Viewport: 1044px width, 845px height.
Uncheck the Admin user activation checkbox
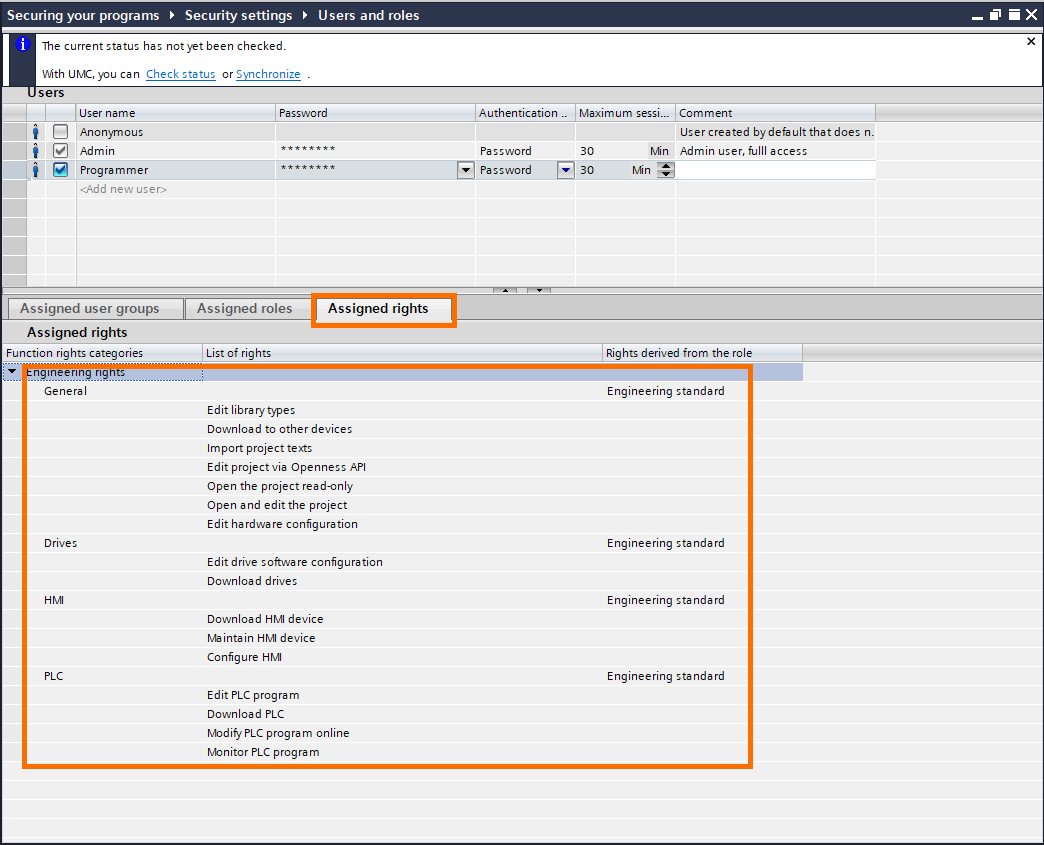click(60, 150)
